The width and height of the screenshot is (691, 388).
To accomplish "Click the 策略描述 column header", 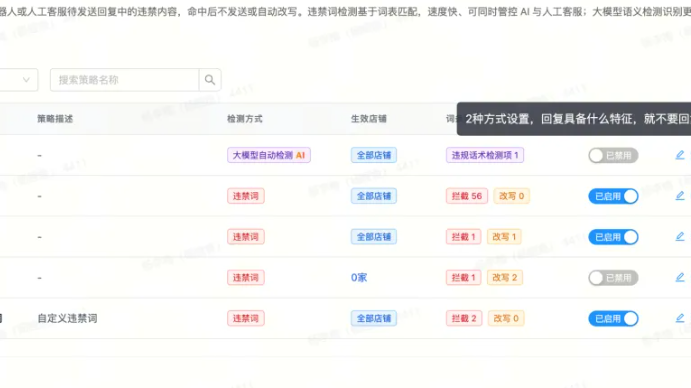I will tap(55, 119).
